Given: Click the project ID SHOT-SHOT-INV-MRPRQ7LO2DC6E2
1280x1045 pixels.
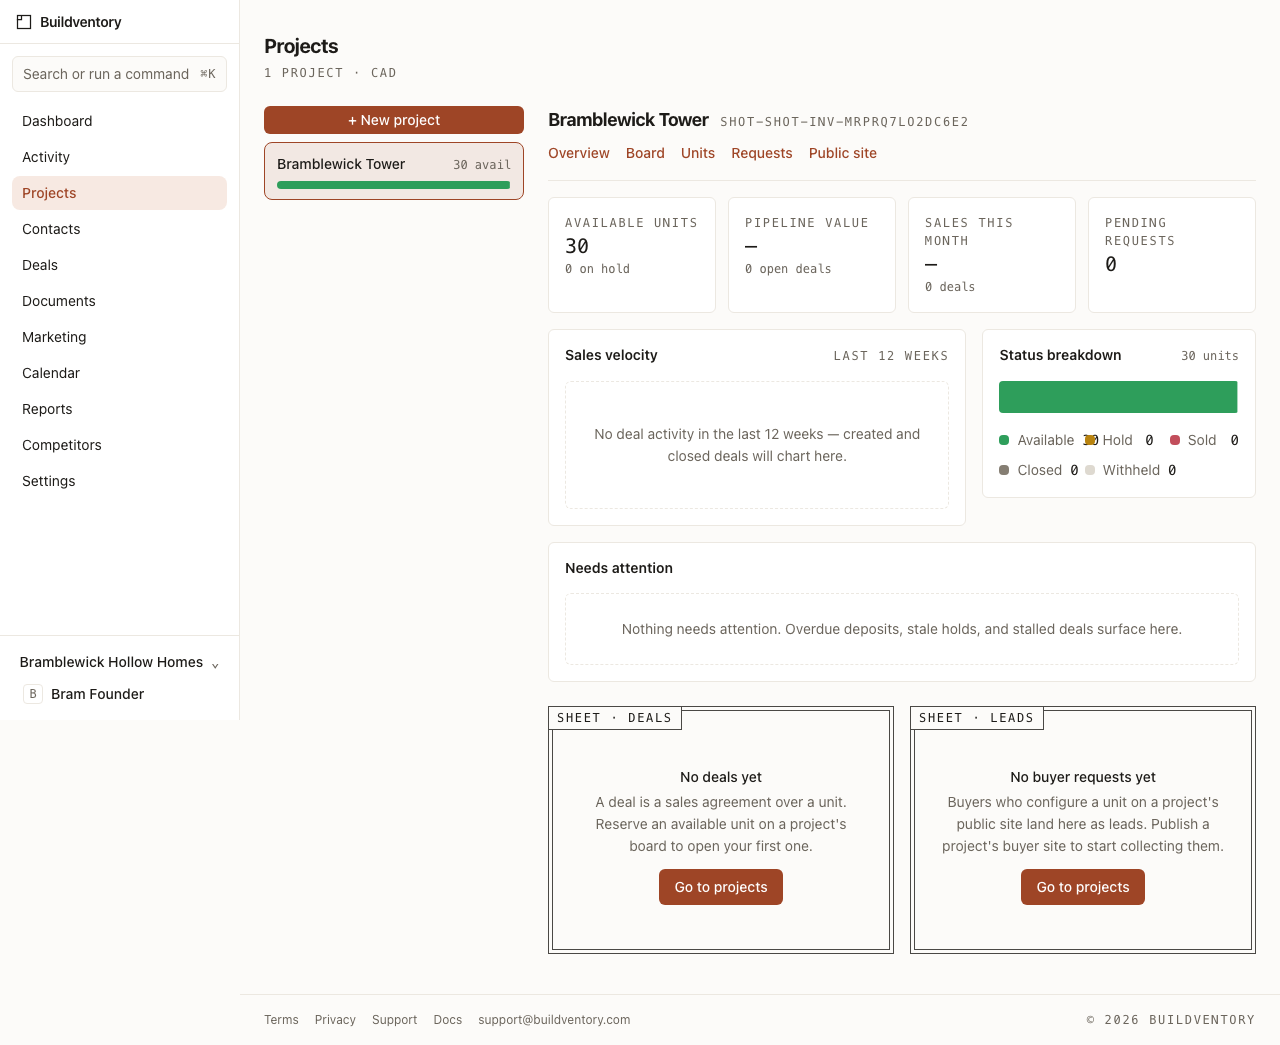Looking at the screenshot, I should coord(844,122).
